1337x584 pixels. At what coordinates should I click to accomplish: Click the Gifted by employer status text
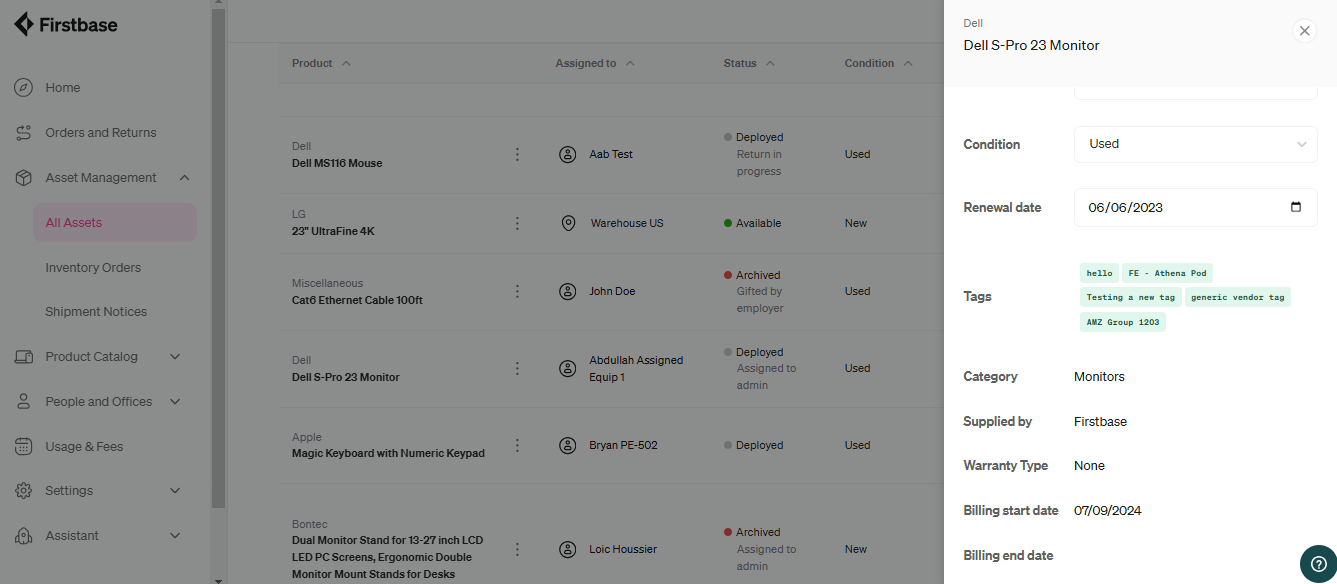click(x=760, y=300)
